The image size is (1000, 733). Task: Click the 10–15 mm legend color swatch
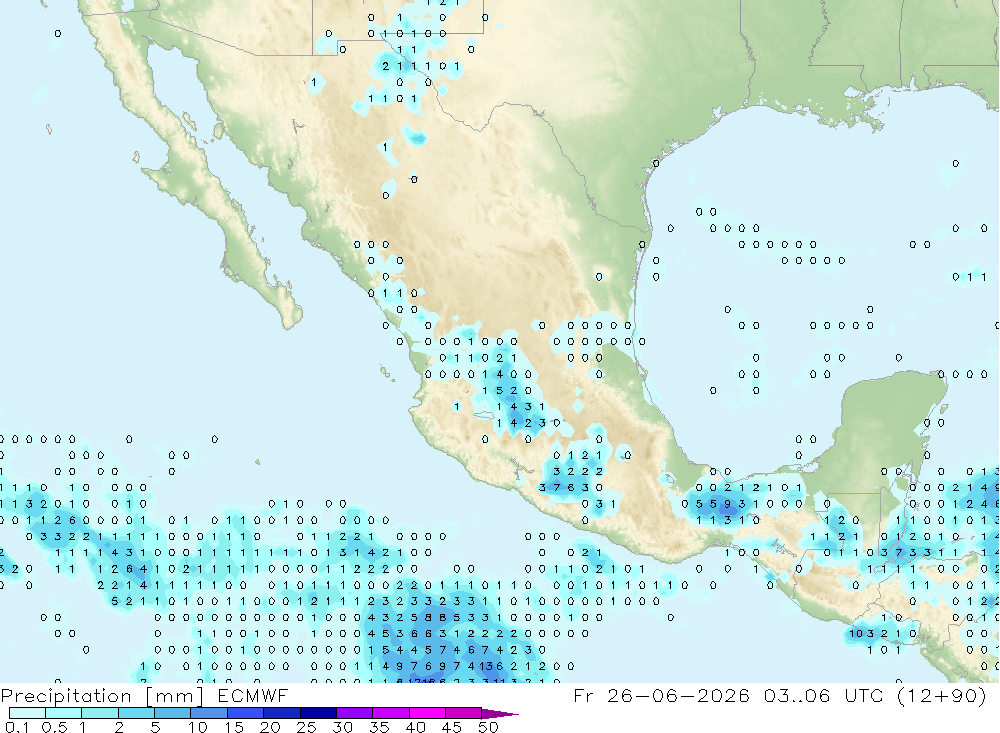coord(209,713)
